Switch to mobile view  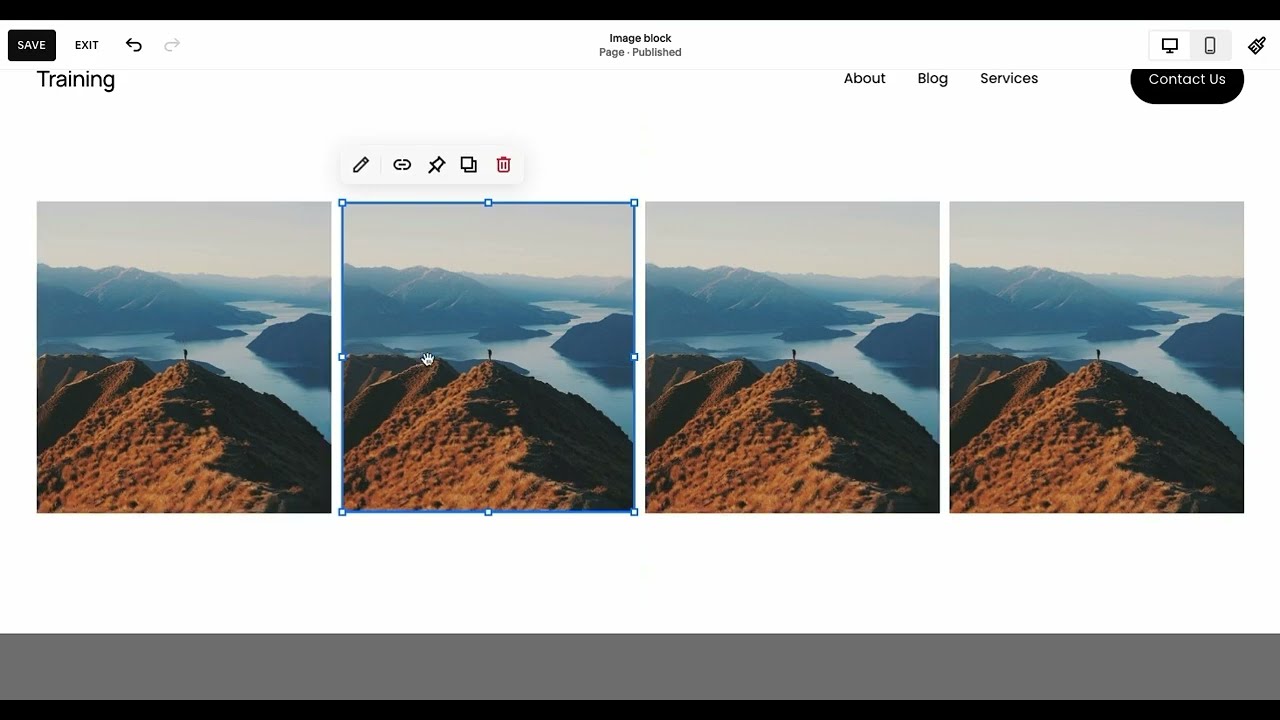point(1210,45)
